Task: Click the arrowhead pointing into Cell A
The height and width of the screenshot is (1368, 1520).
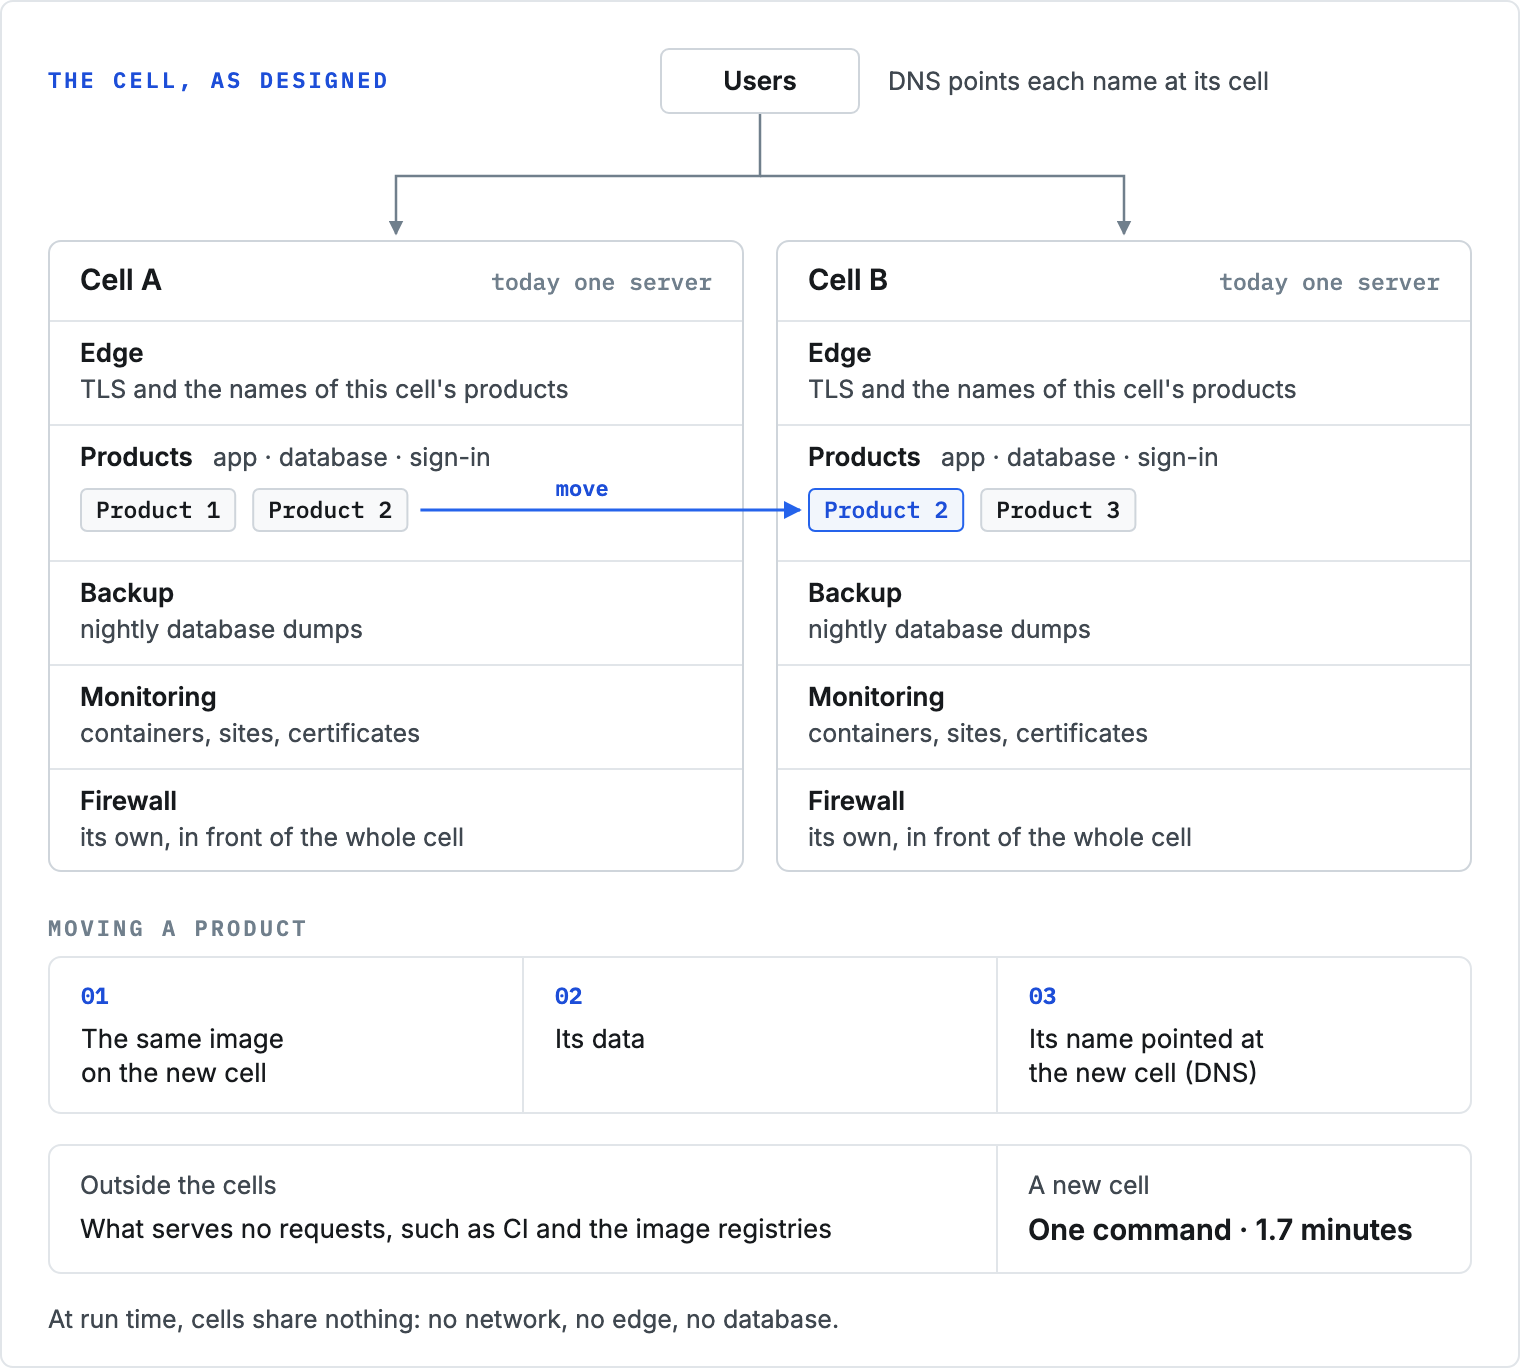Action: [396, 228]
